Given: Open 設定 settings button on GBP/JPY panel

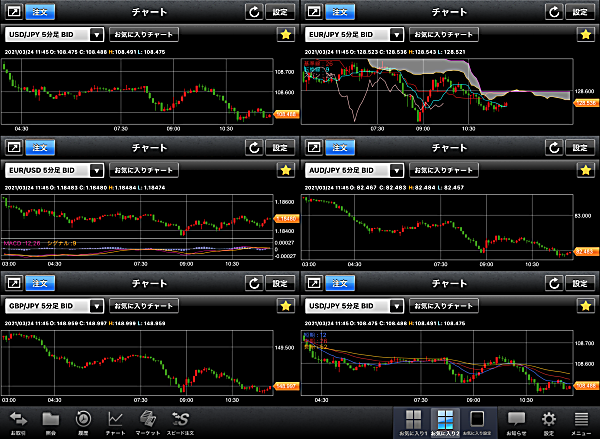Looking at the screenshot, I should [x=280, y=283].
